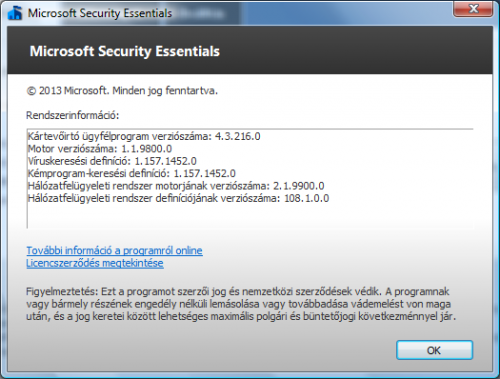
Task: Click the window title text in the title bar
Action: (100, 13)
